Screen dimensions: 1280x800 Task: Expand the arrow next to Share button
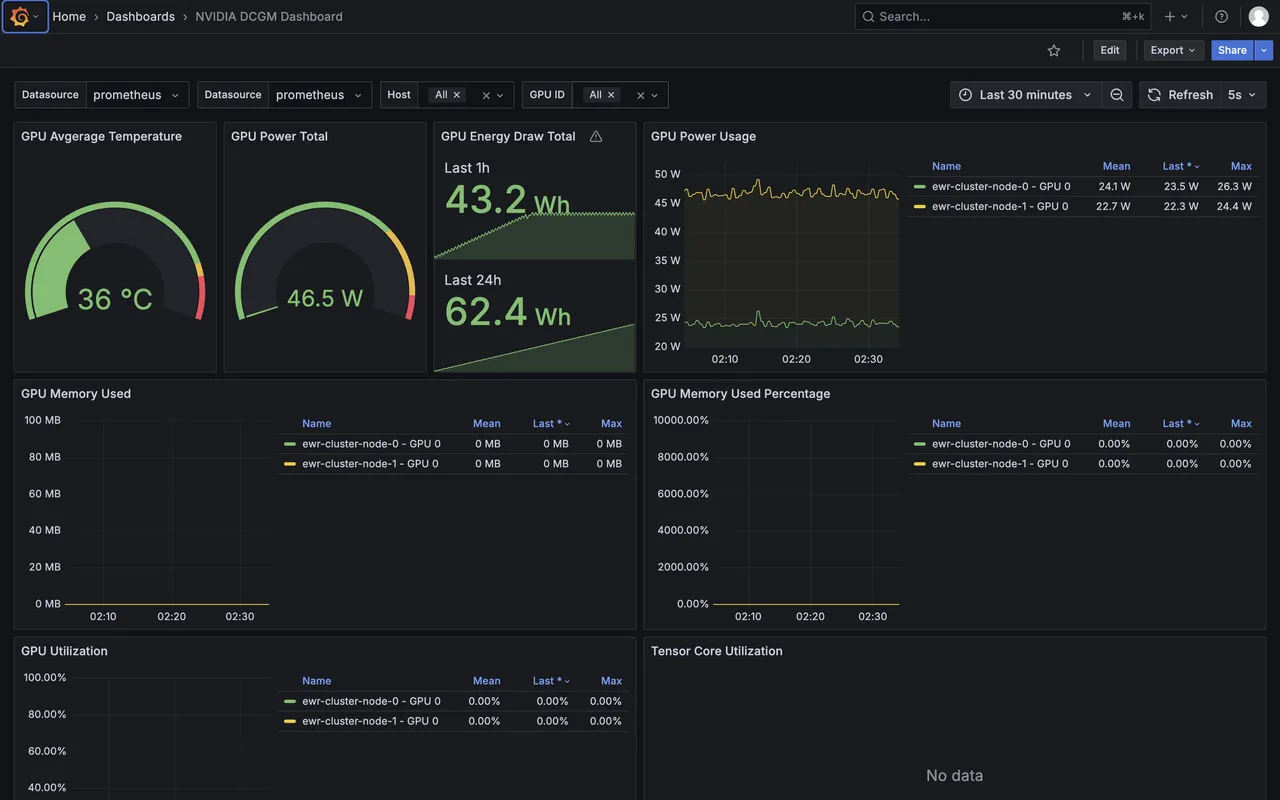coord(1264,50)
